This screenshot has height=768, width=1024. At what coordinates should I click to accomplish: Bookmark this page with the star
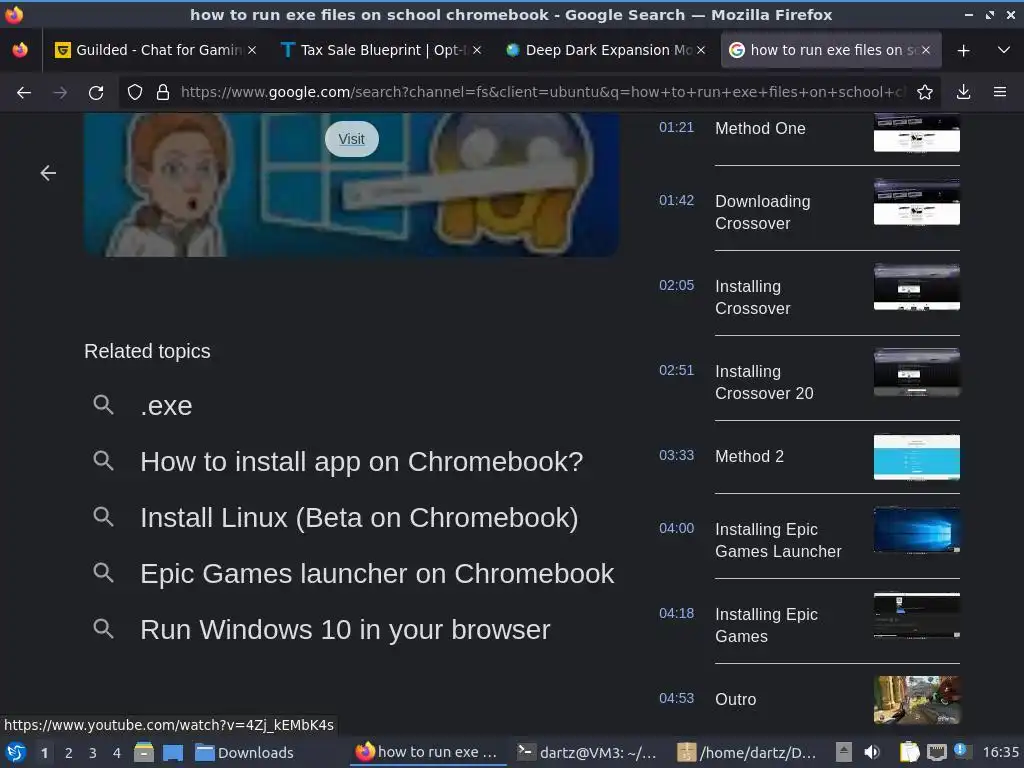[x=925, y=93]
